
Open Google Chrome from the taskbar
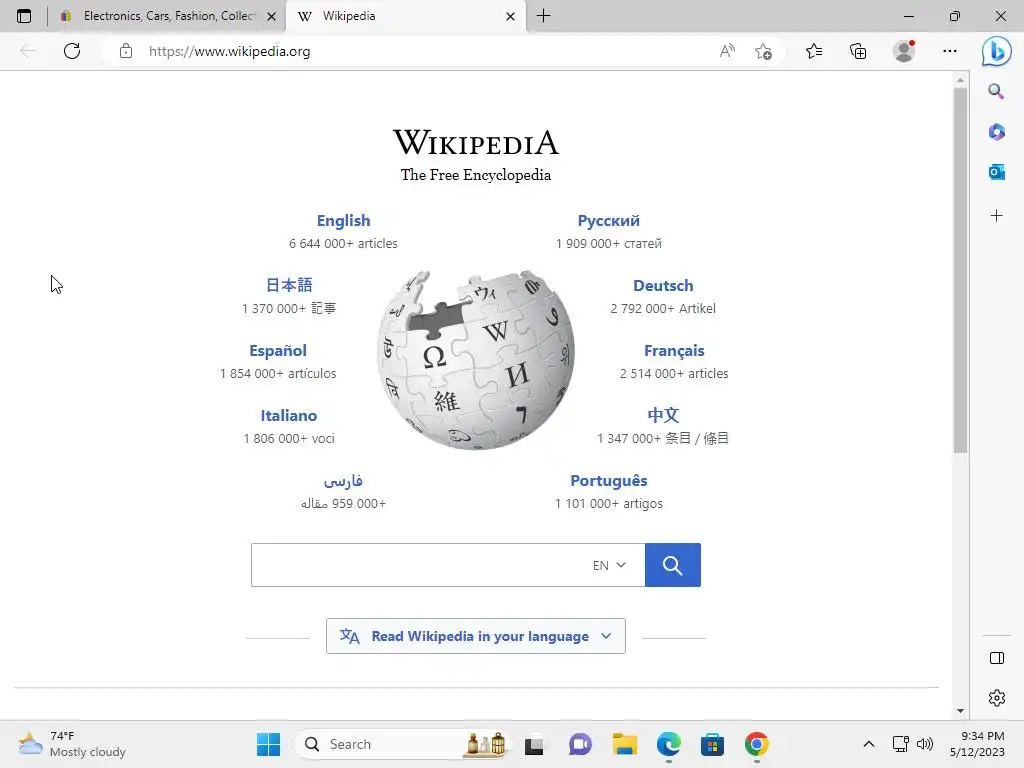pyautogui.click(x=756, y=744)
